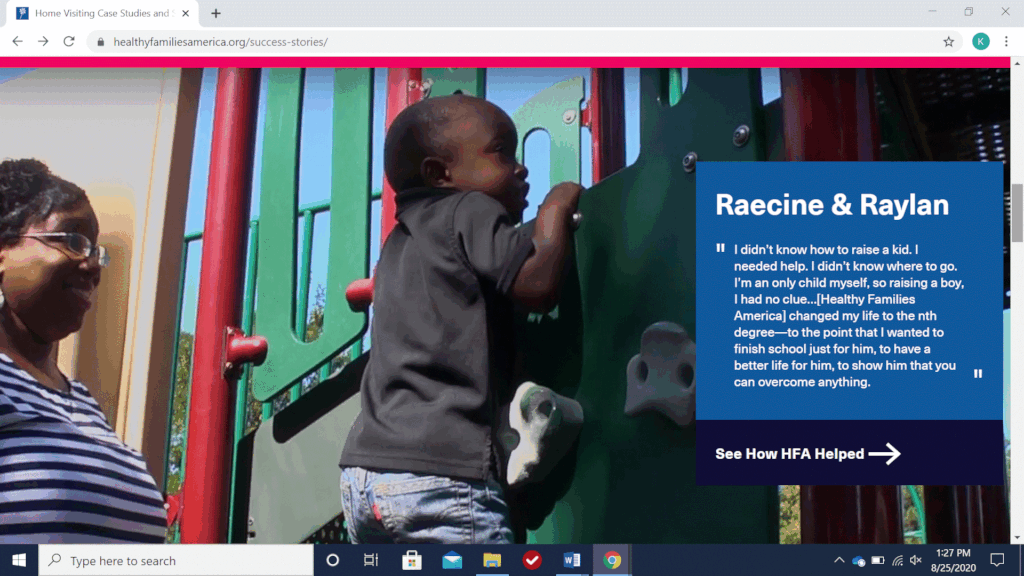Open Chrome's three-dot customize menu

[1006, 41]
